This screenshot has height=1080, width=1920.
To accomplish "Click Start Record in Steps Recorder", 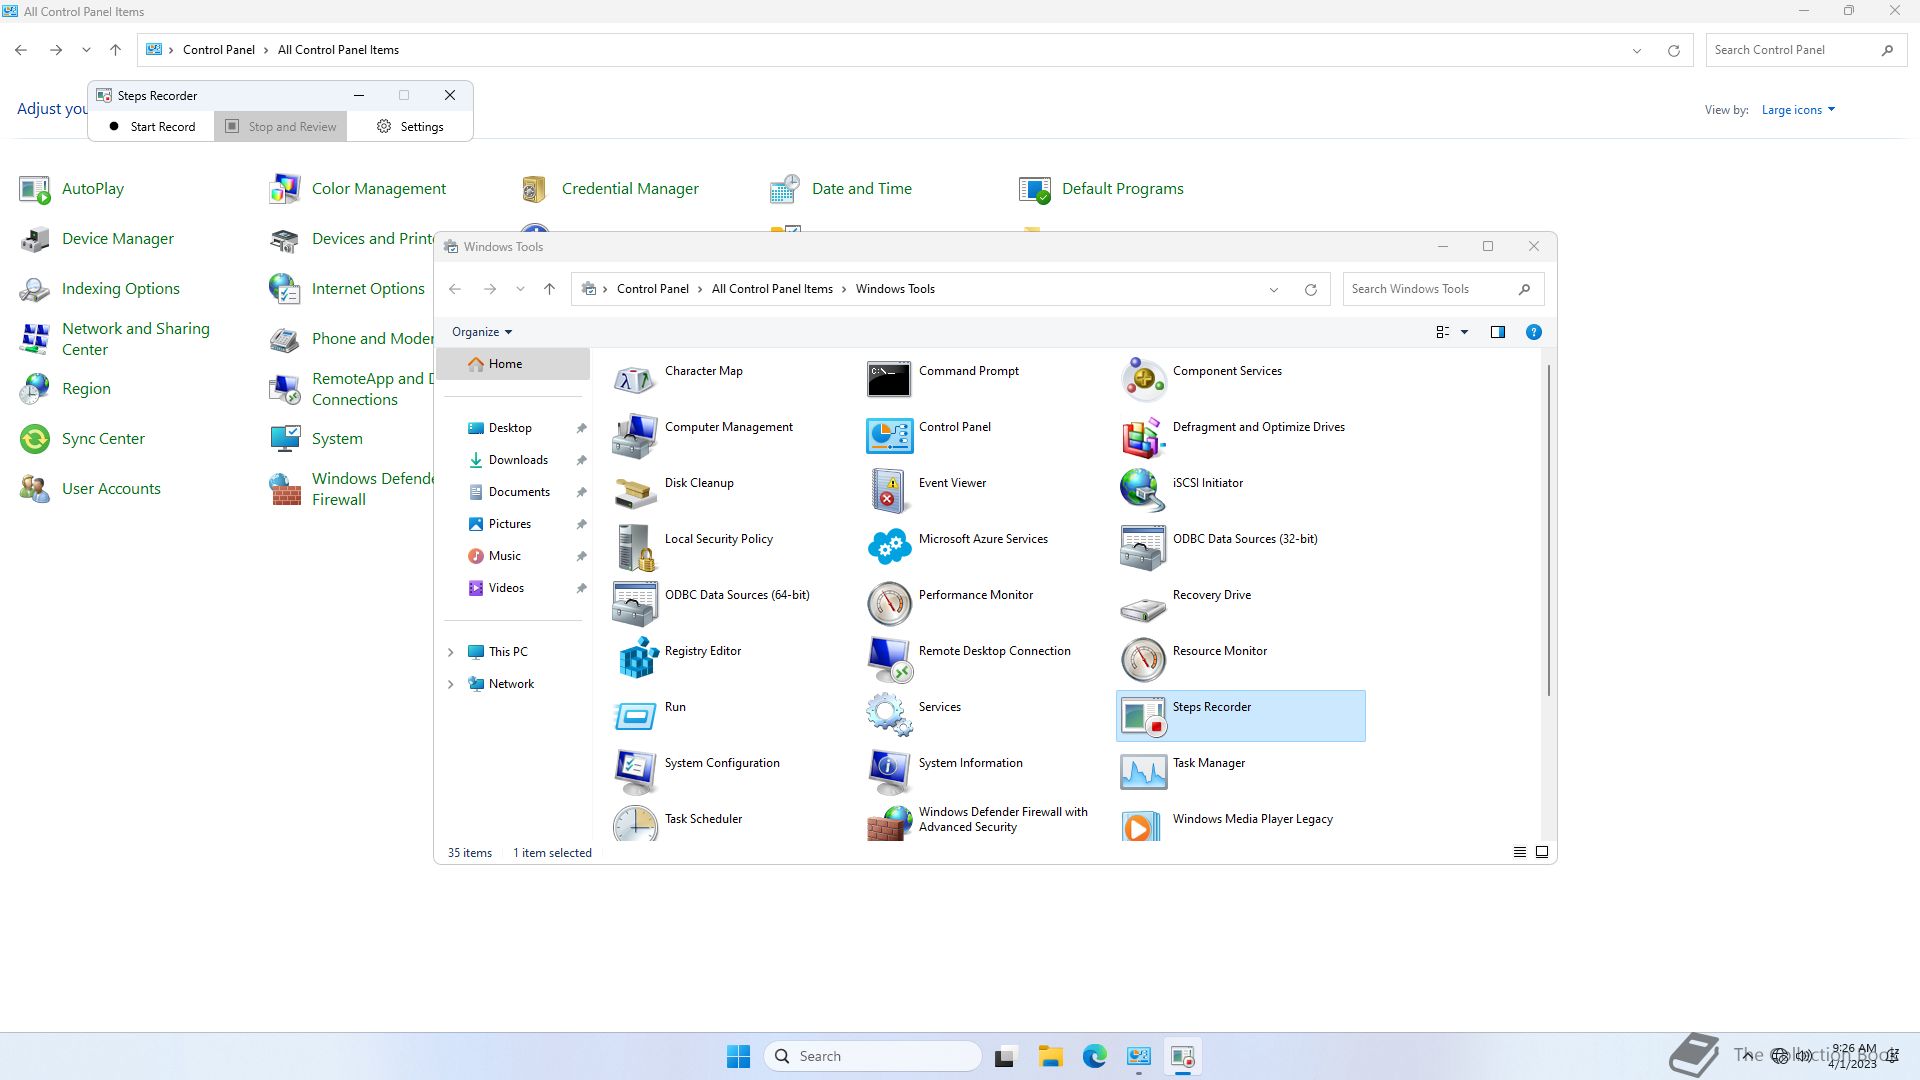I will (x=152, y=127).
